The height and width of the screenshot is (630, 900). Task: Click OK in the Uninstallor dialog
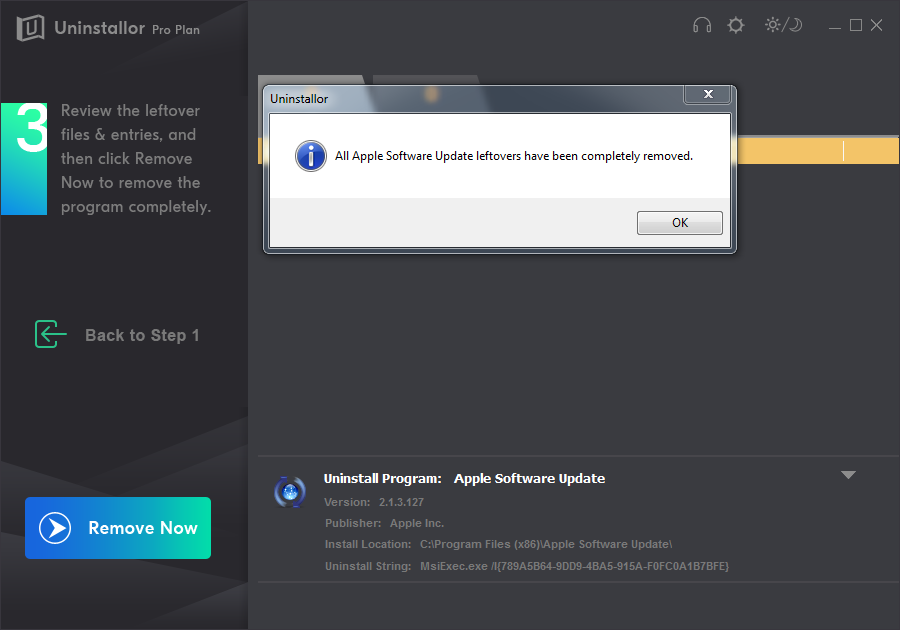tap(680, 223)
